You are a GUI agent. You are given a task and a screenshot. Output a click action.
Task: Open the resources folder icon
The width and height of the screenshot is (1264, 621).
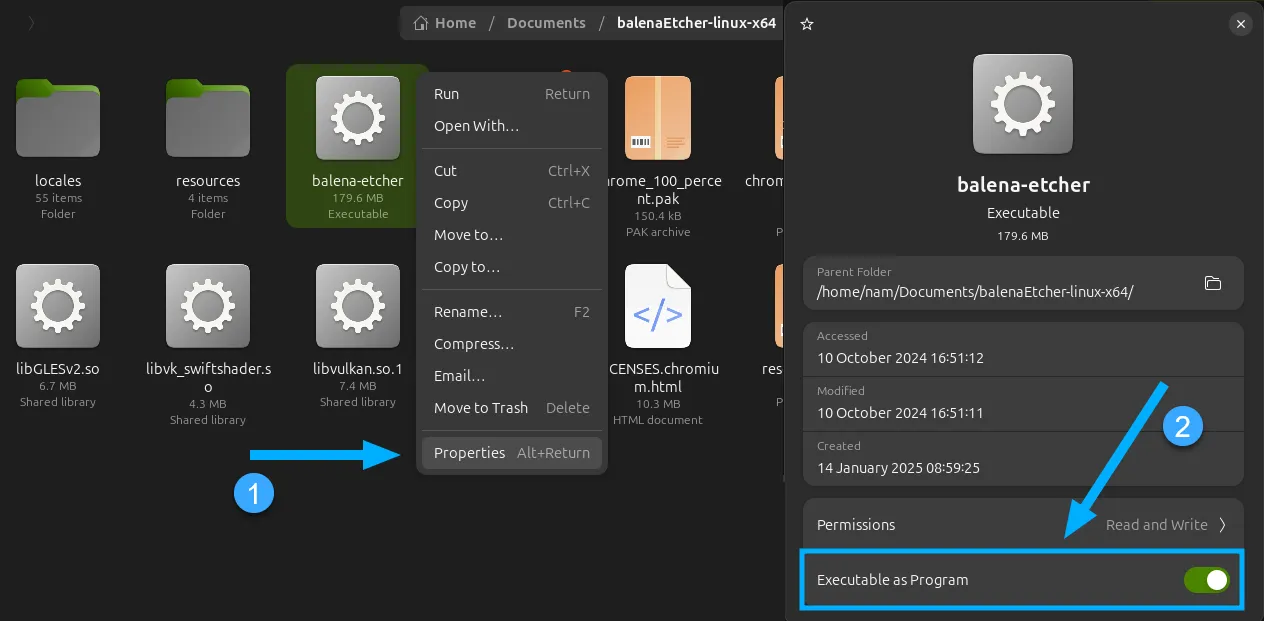[x=208, y=118]
